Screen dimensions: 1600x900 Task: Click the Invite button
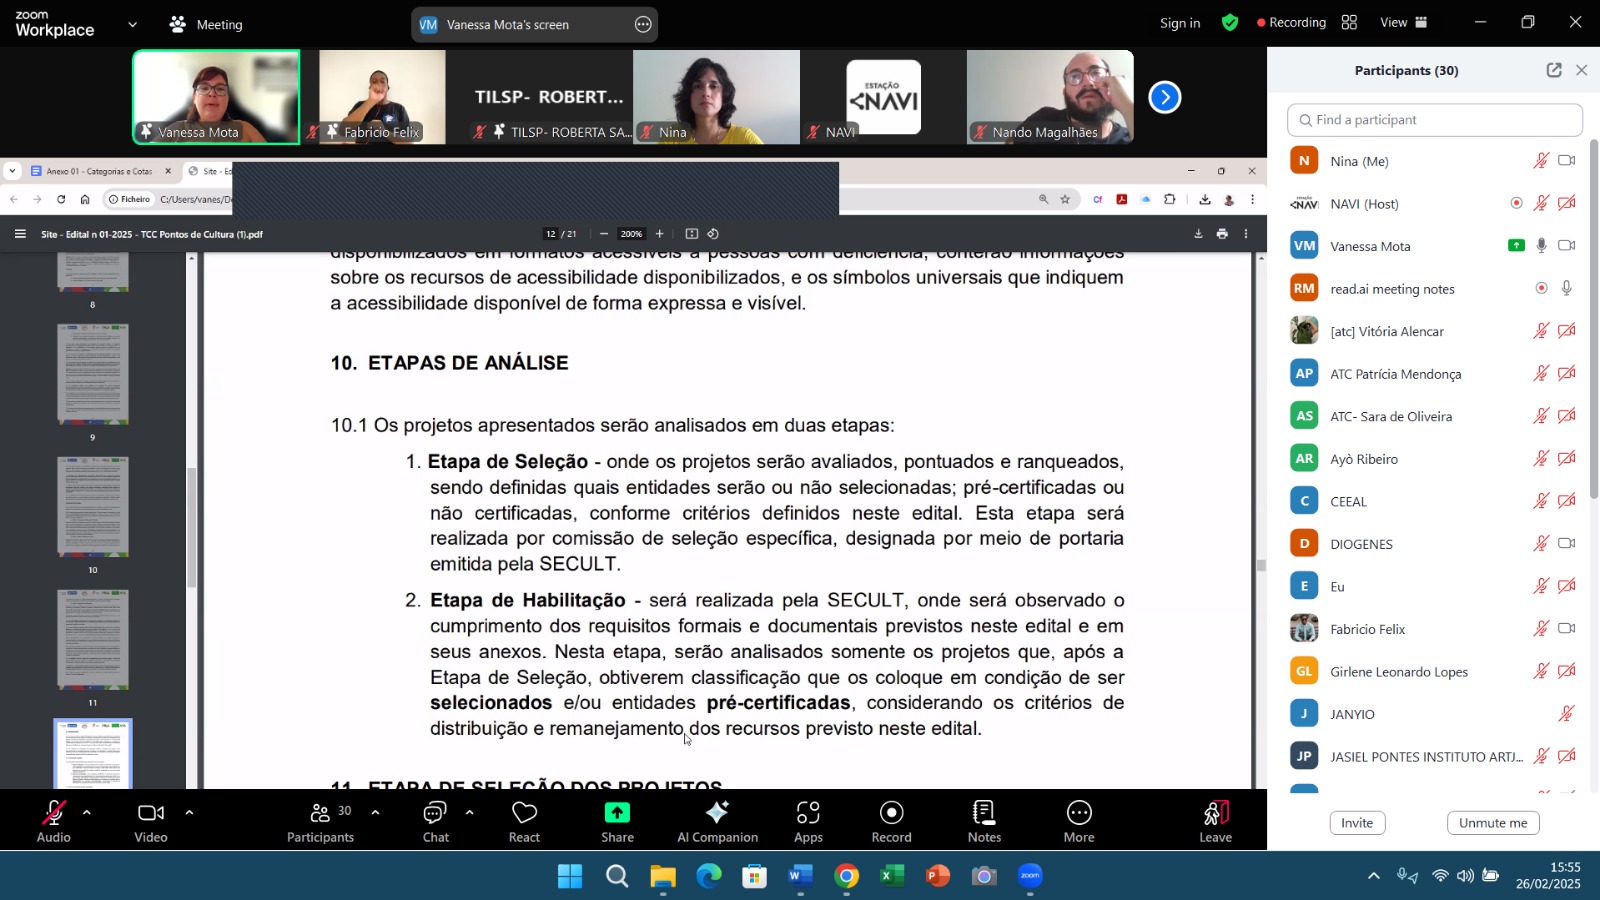click(1356, 823)
